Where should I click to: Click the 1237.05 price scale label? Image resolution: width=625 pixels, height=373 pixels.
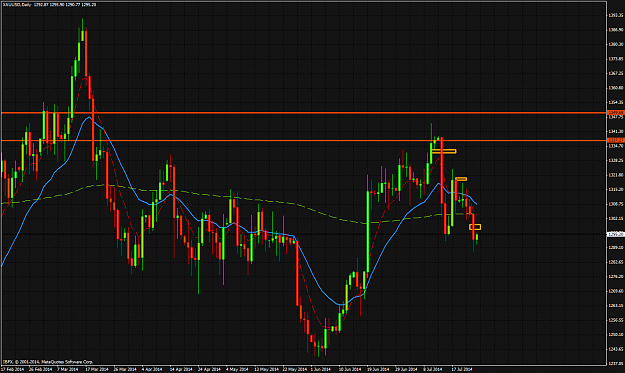click(616, 363)
